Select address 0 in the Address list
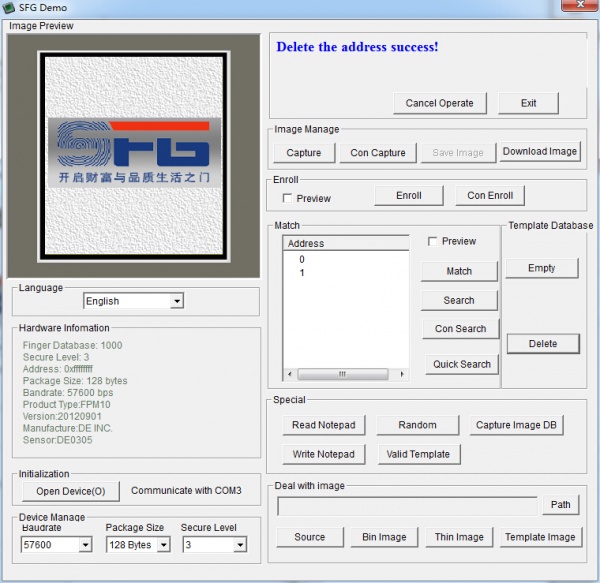Screen dimensions: 600x583 pyautogui.click(x=302, y=259)
